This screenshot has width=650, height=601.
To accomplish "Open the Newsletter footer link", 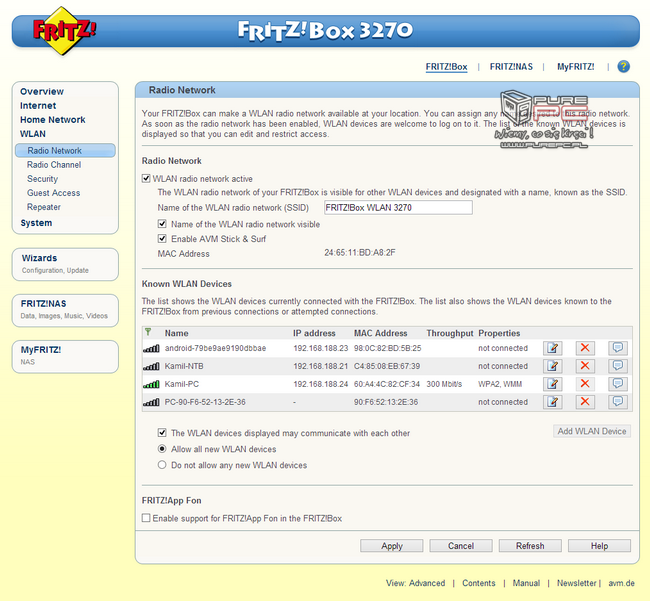I will click(577, 583).
